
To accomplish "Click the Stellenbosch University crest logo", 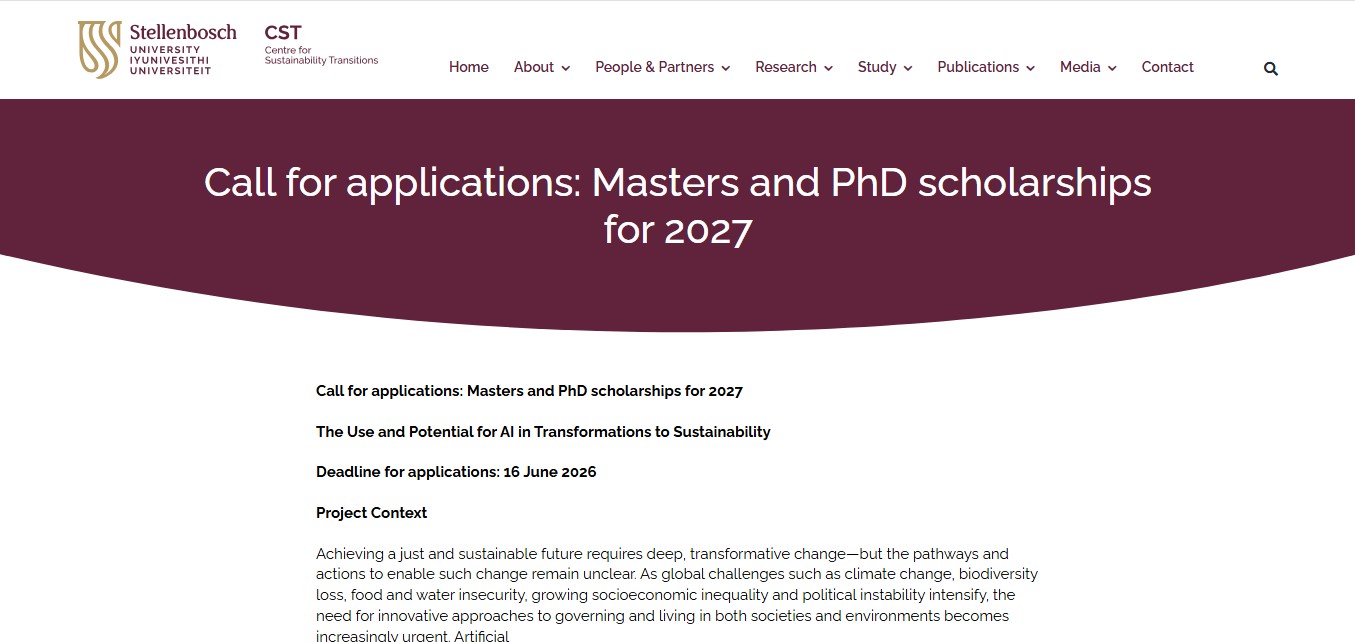I will pyautogui.click(x=99, y=49).
